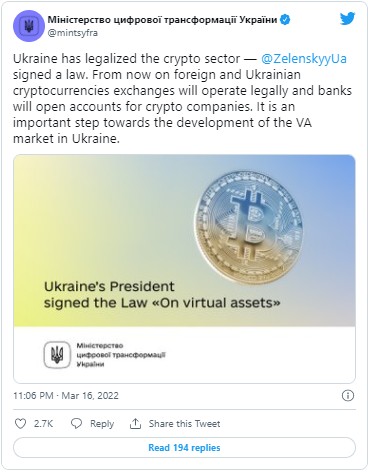Click the Reply speech bubble icon
The width and height of the screenshot is (368, 472).
(x=76, y=424)
